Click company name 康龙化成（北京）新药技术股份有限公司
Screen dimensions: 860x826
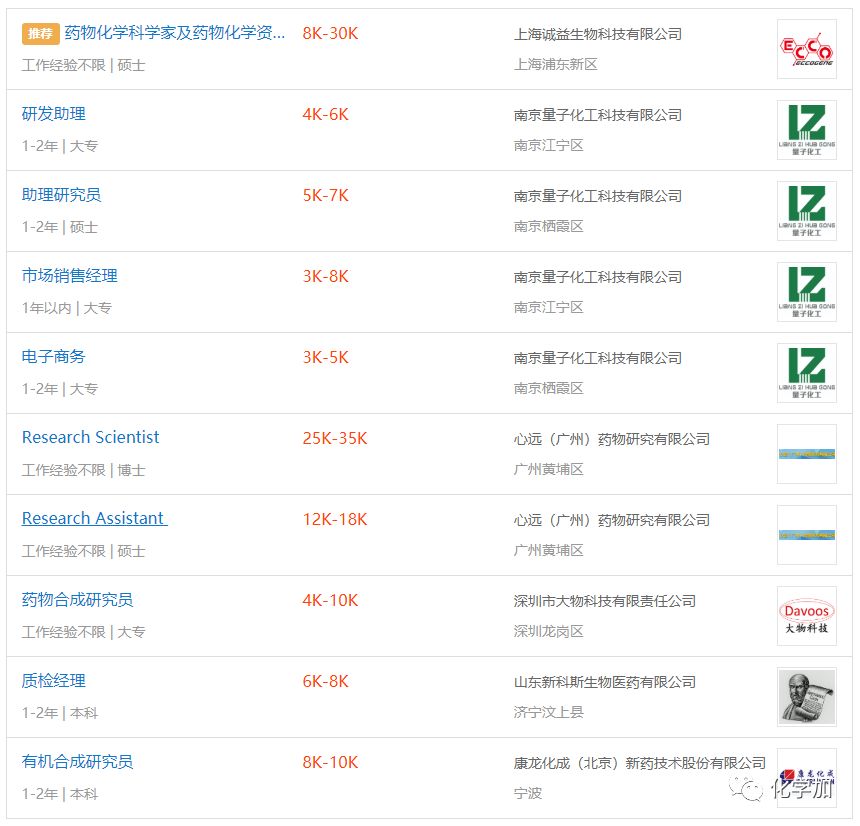point(640,763)
